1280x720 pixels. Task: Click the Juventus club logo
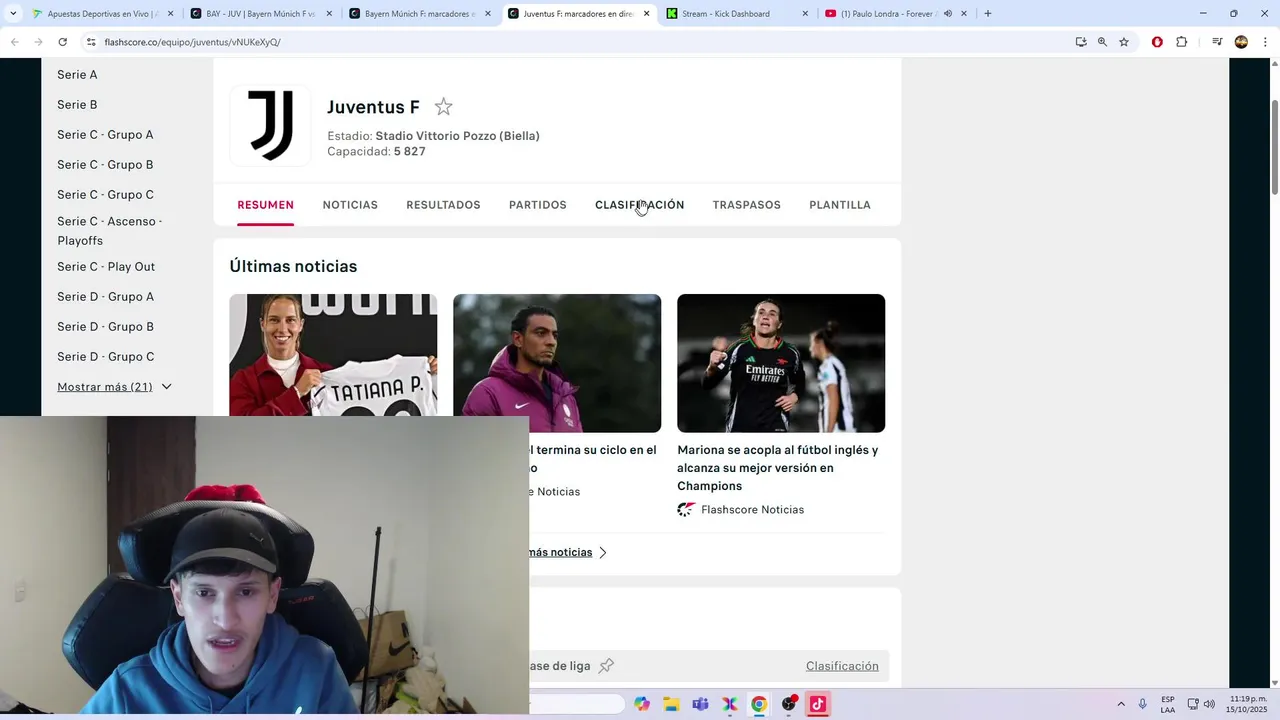270,125
